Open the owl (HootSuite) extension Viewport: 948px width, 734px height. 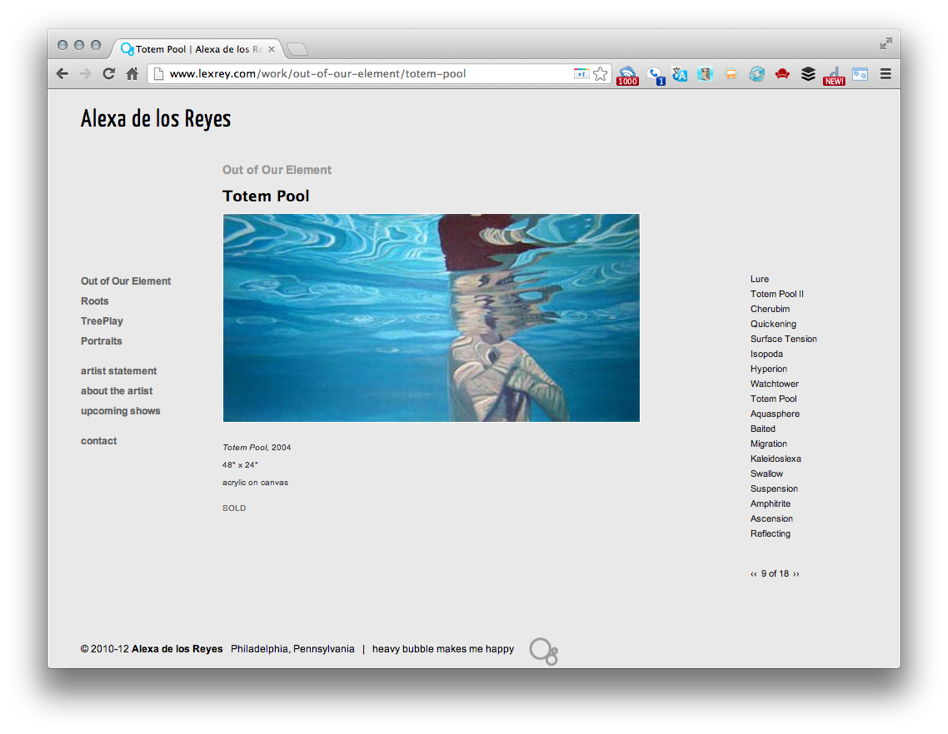(x=705, y=74)
